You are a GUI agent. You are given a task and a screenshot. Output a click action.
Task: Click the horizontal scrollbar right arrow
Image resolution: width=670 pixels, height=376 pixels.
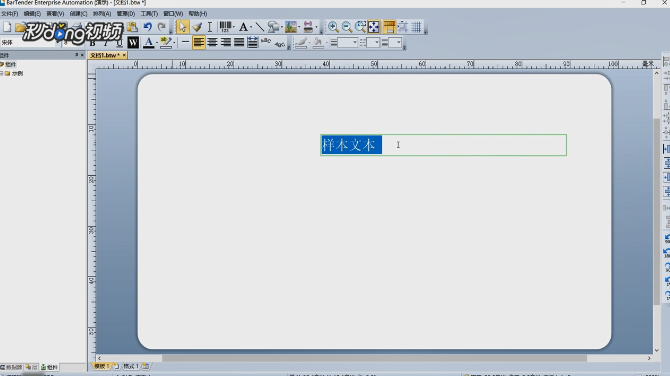pyautogui.click(x=649, y=358)
